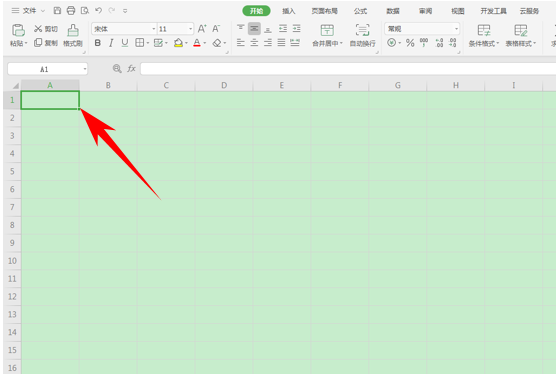Toggle Bold formatting
This screenshot has width=557, height=374.
click(x=98, y=43)
